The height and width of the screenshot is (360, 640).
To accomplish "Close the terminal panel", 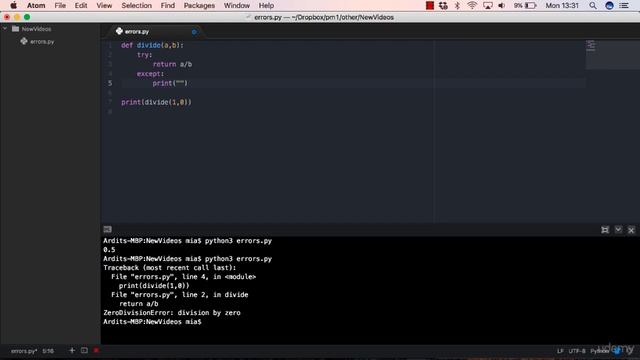I will click(631, 230).
